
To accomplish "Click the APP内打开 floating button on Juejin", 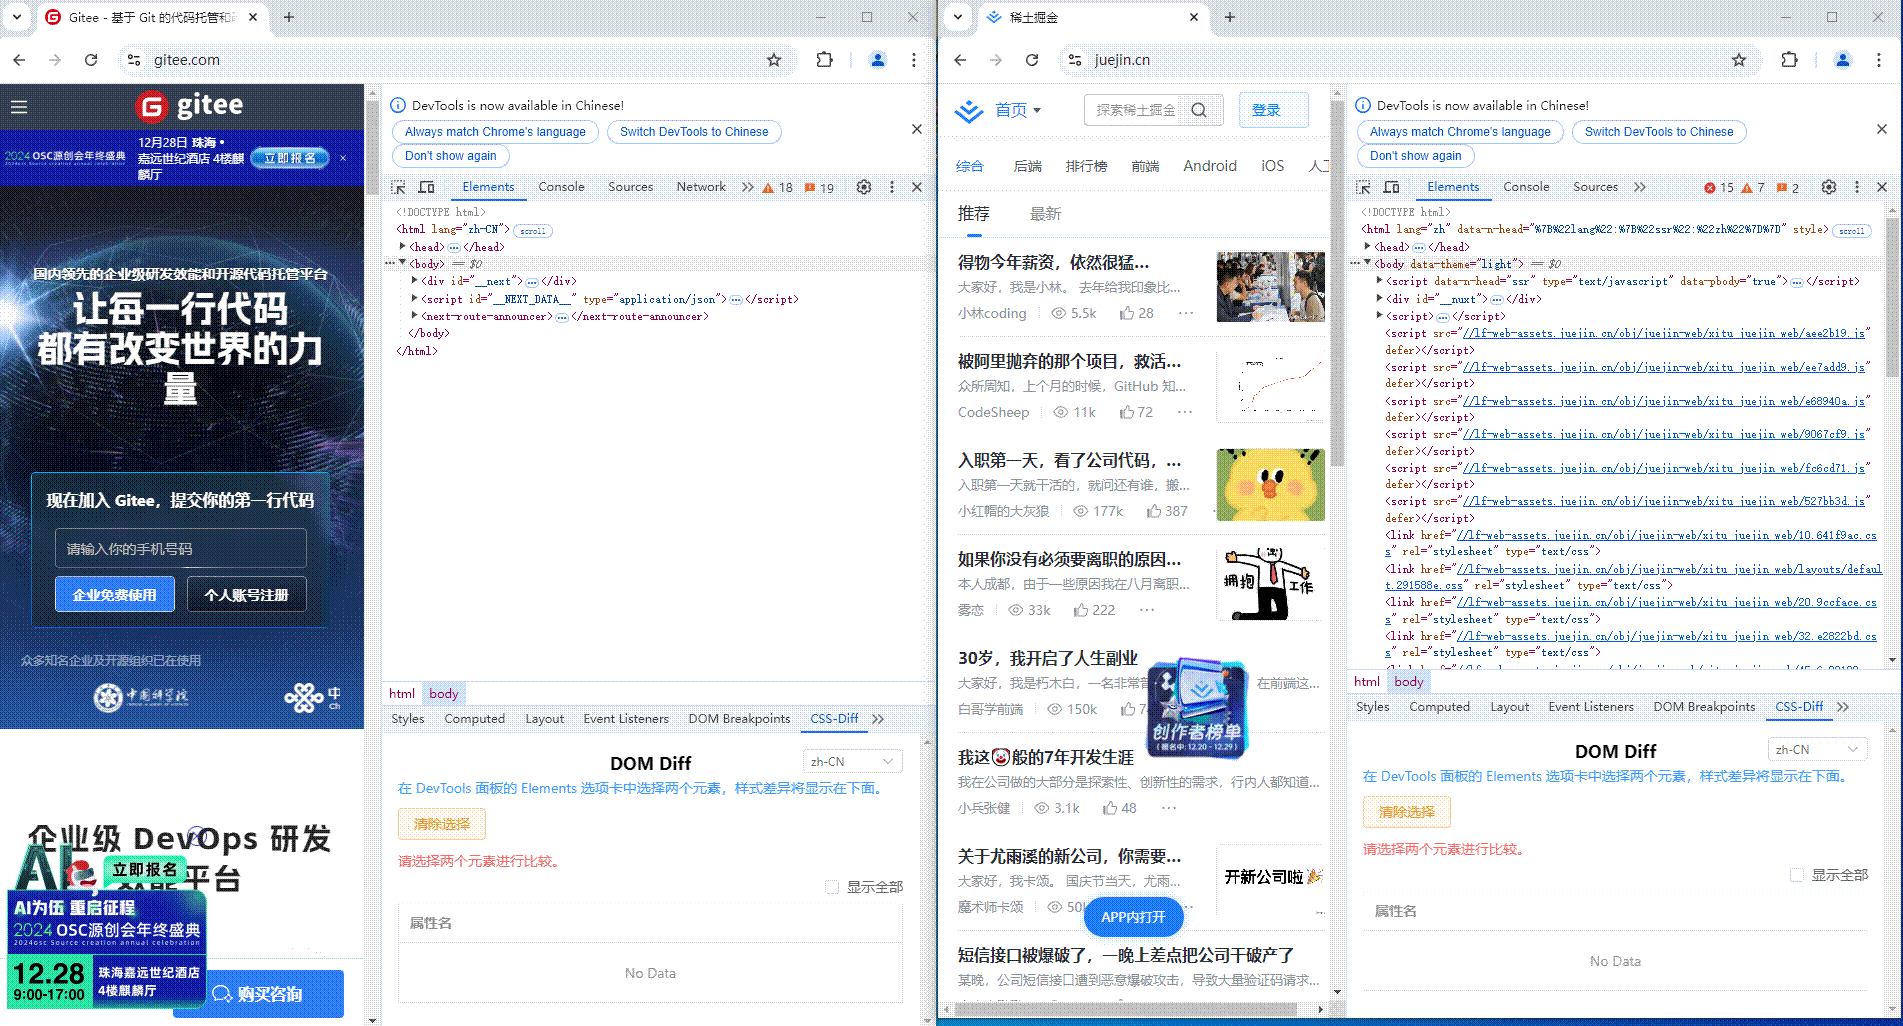I will (x=1133, y=917).
